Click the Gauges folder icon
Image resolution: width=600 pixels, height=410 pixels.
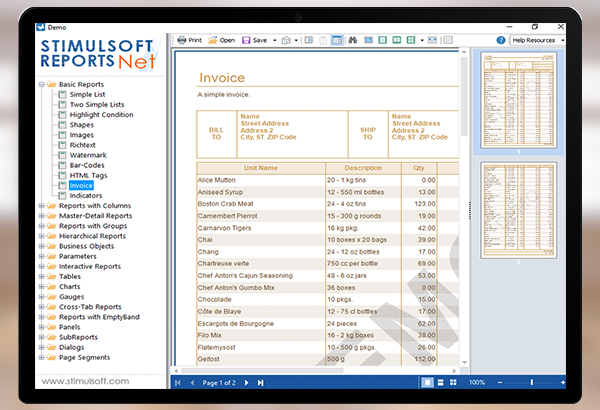(x=51, y=297)
